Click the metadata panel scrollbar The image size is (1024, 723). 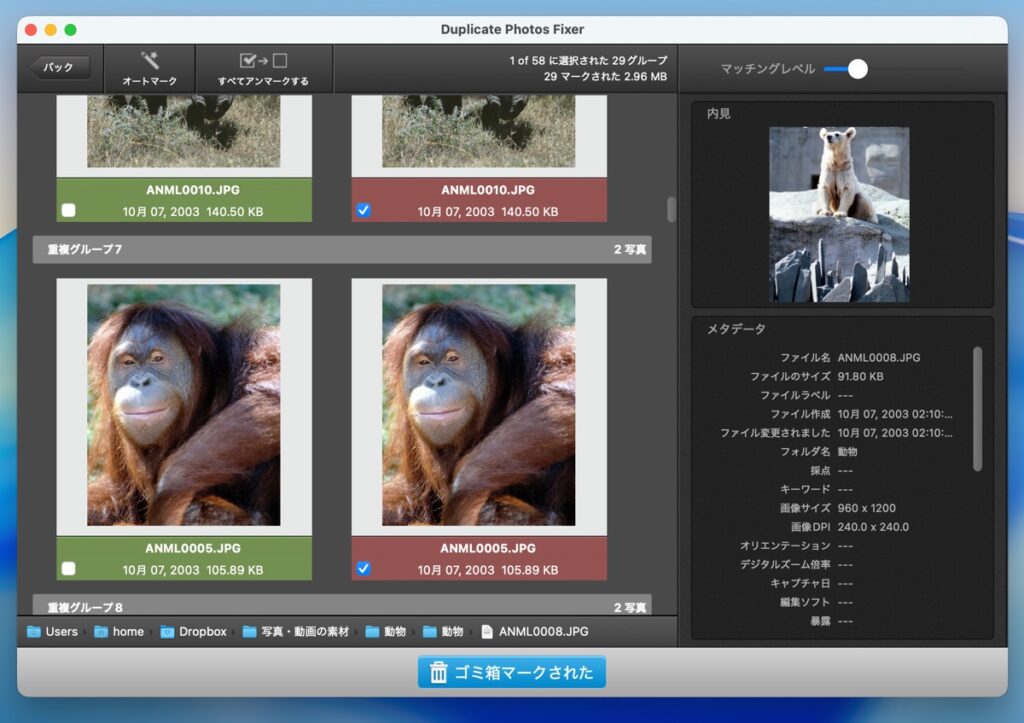tap(977, 408)
